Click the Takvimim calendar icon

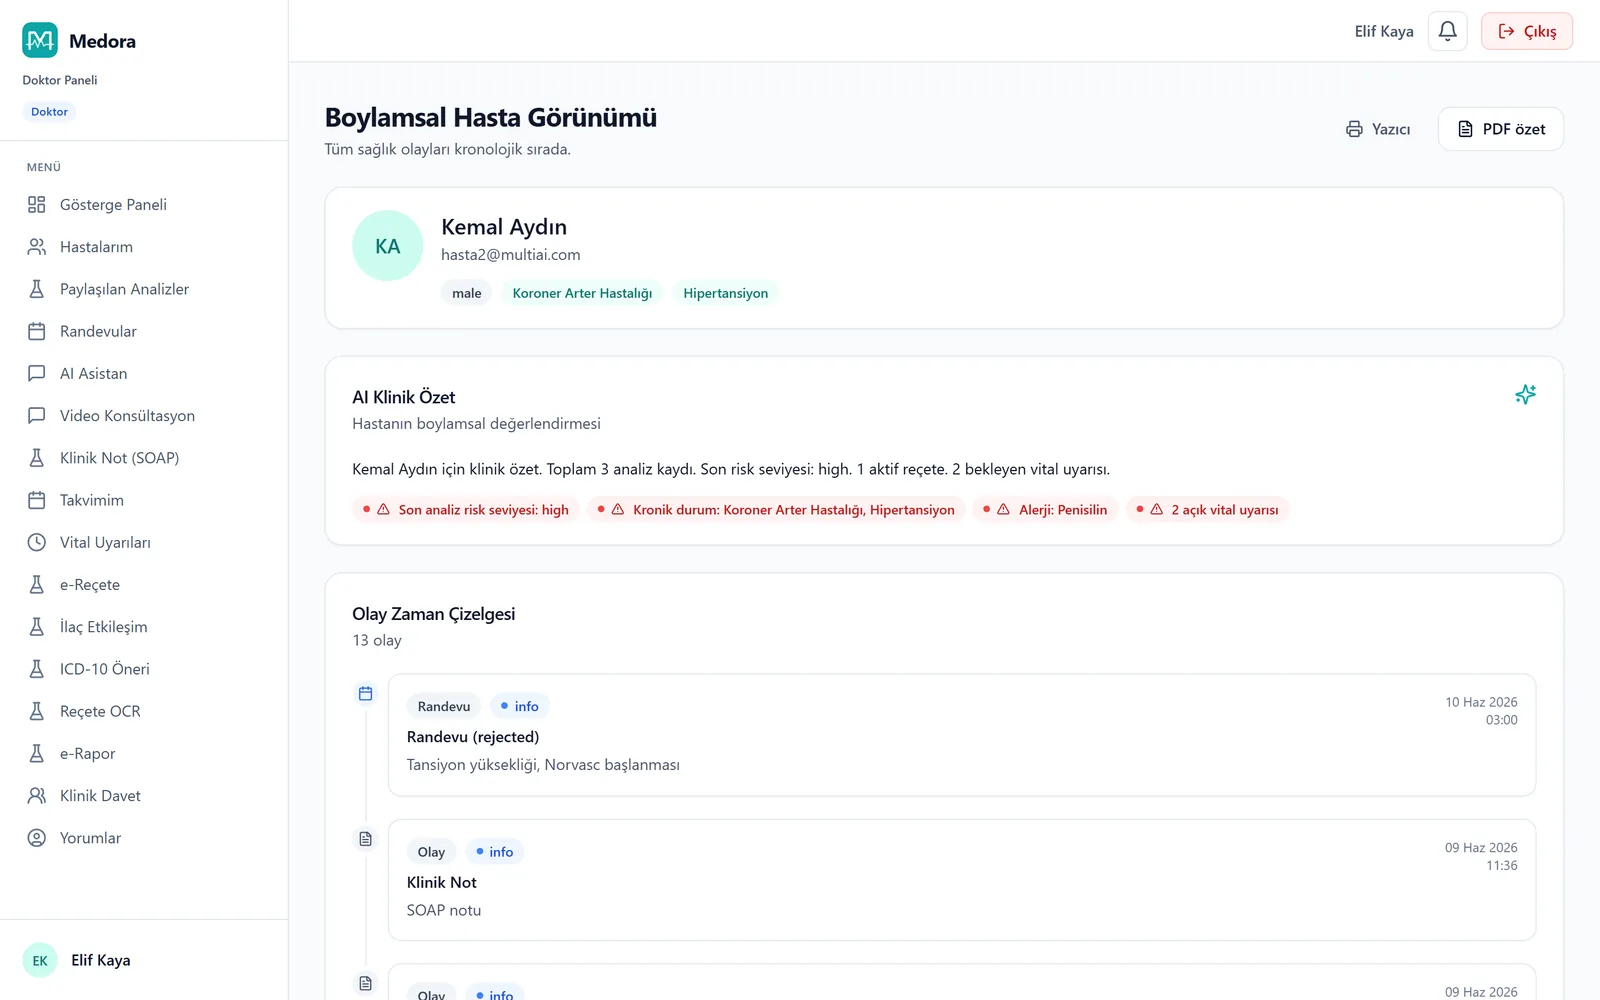pos(37,500)
